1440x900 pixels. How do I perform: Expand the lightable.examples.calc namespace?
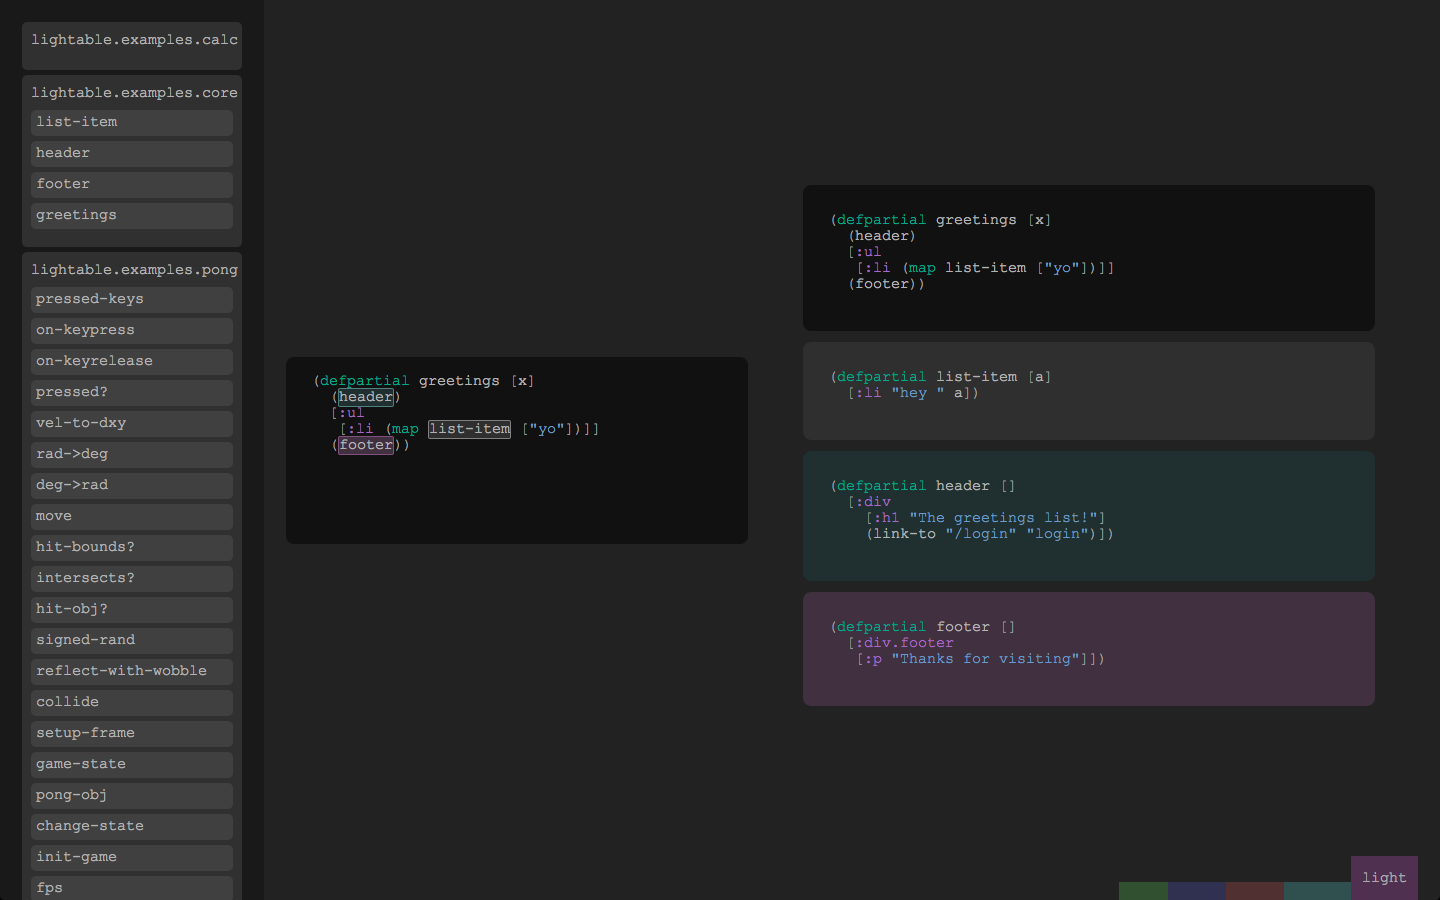coord(134,40)
